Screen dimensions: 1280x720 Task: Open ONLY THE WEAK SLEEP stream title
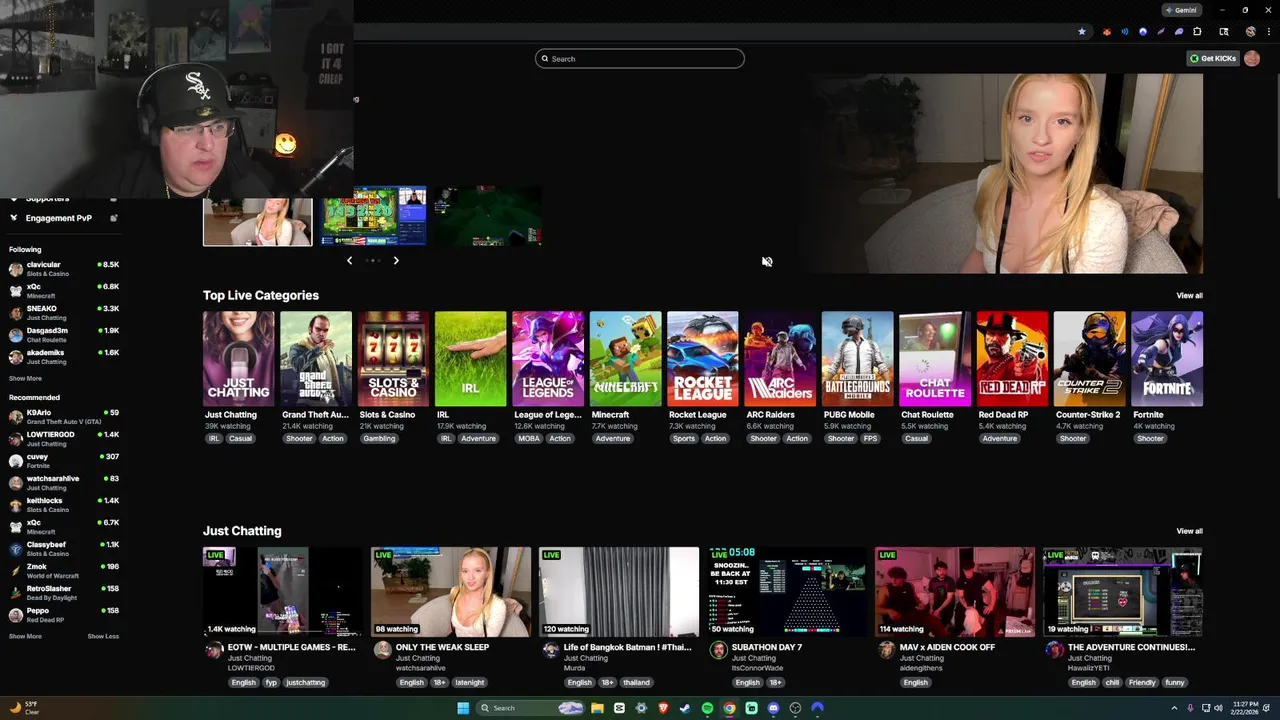coord(442,647)
